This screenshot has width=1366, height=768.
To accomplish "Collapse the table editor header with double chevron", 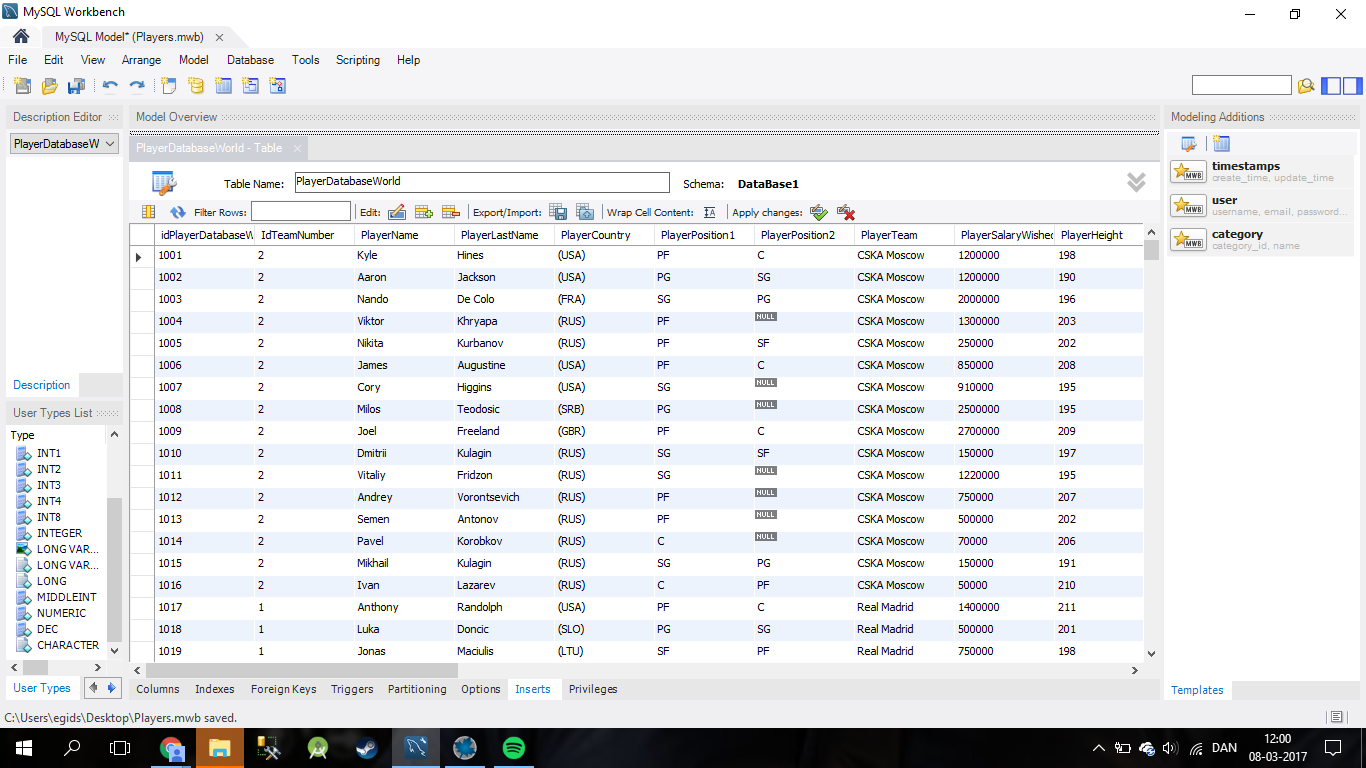I will coord(1136,182).
